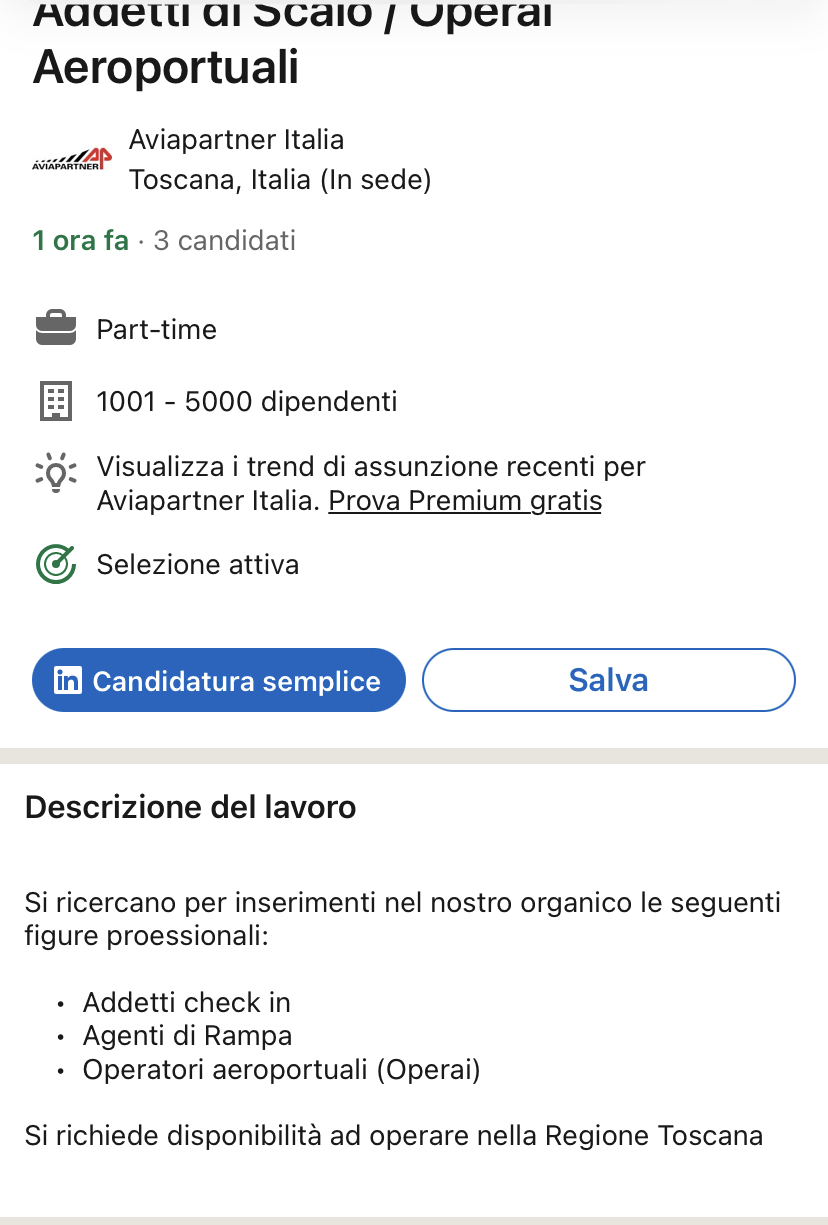
Task: Click the 1 ora fa posting time
Action: [x=80, y=241]
